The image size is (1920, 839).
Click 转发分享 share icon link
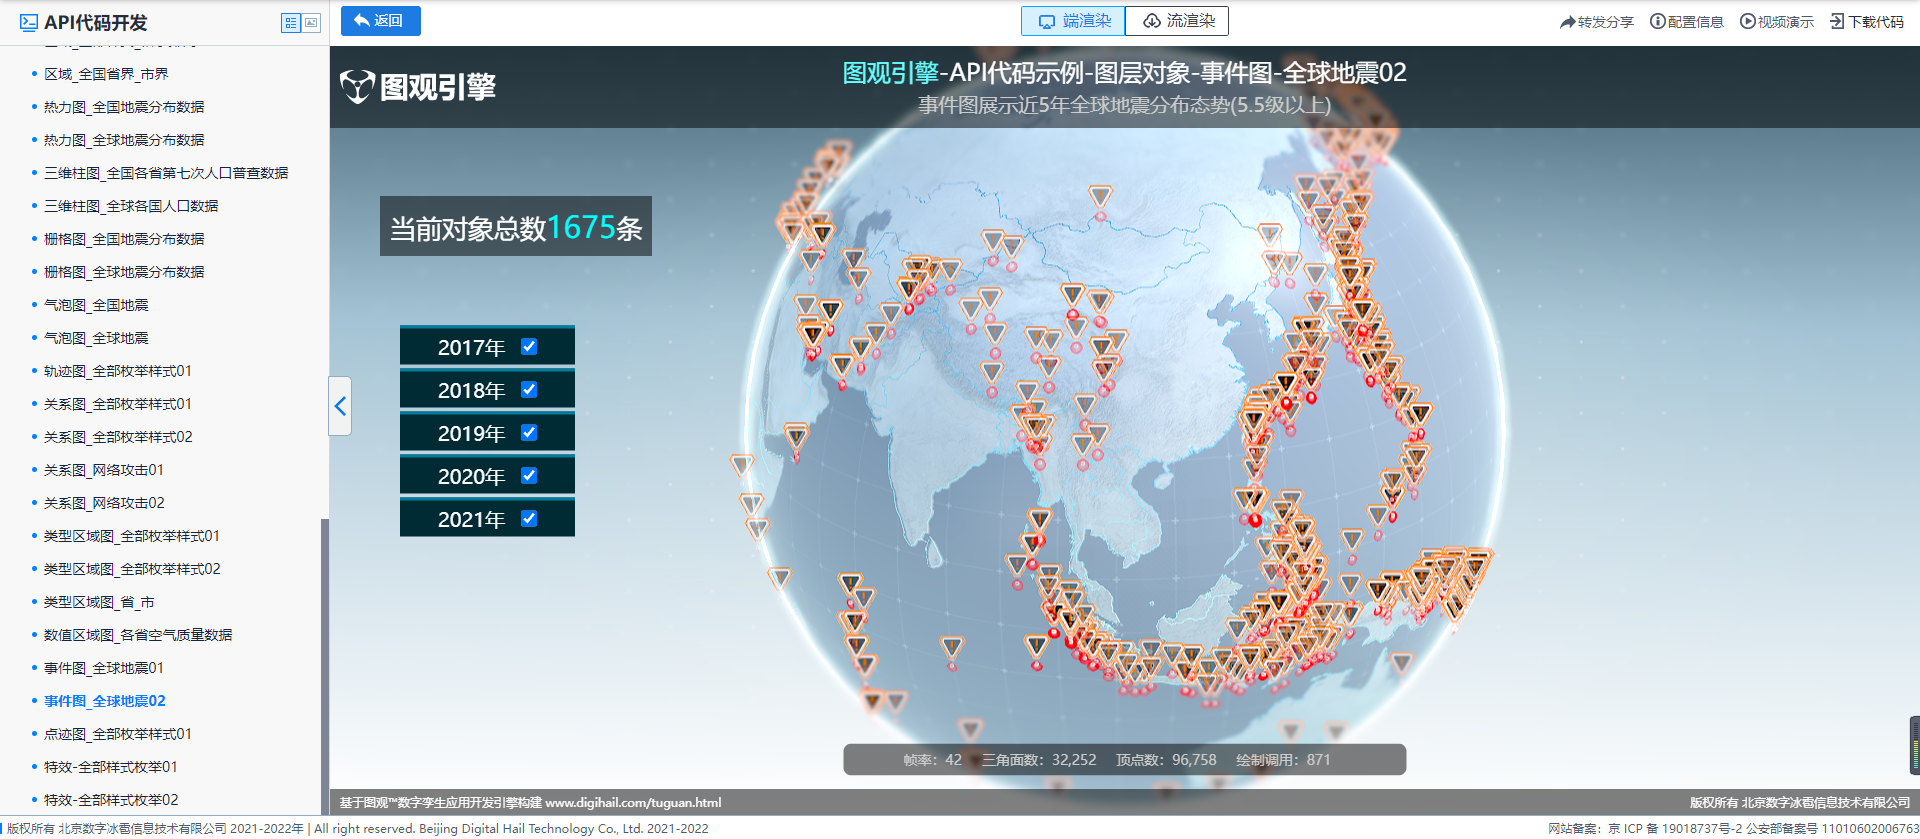1596,22
